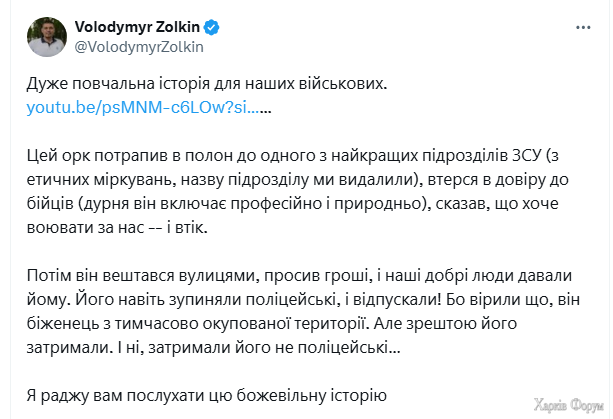Click the line starting 'біженець з тимчасово окупованої'
Screen dimensions: 613x419
(x=272, y=324)
